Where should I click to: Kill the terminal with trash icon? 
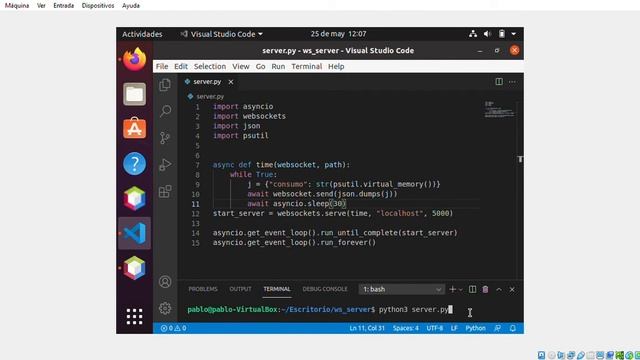tap(485, 289)
